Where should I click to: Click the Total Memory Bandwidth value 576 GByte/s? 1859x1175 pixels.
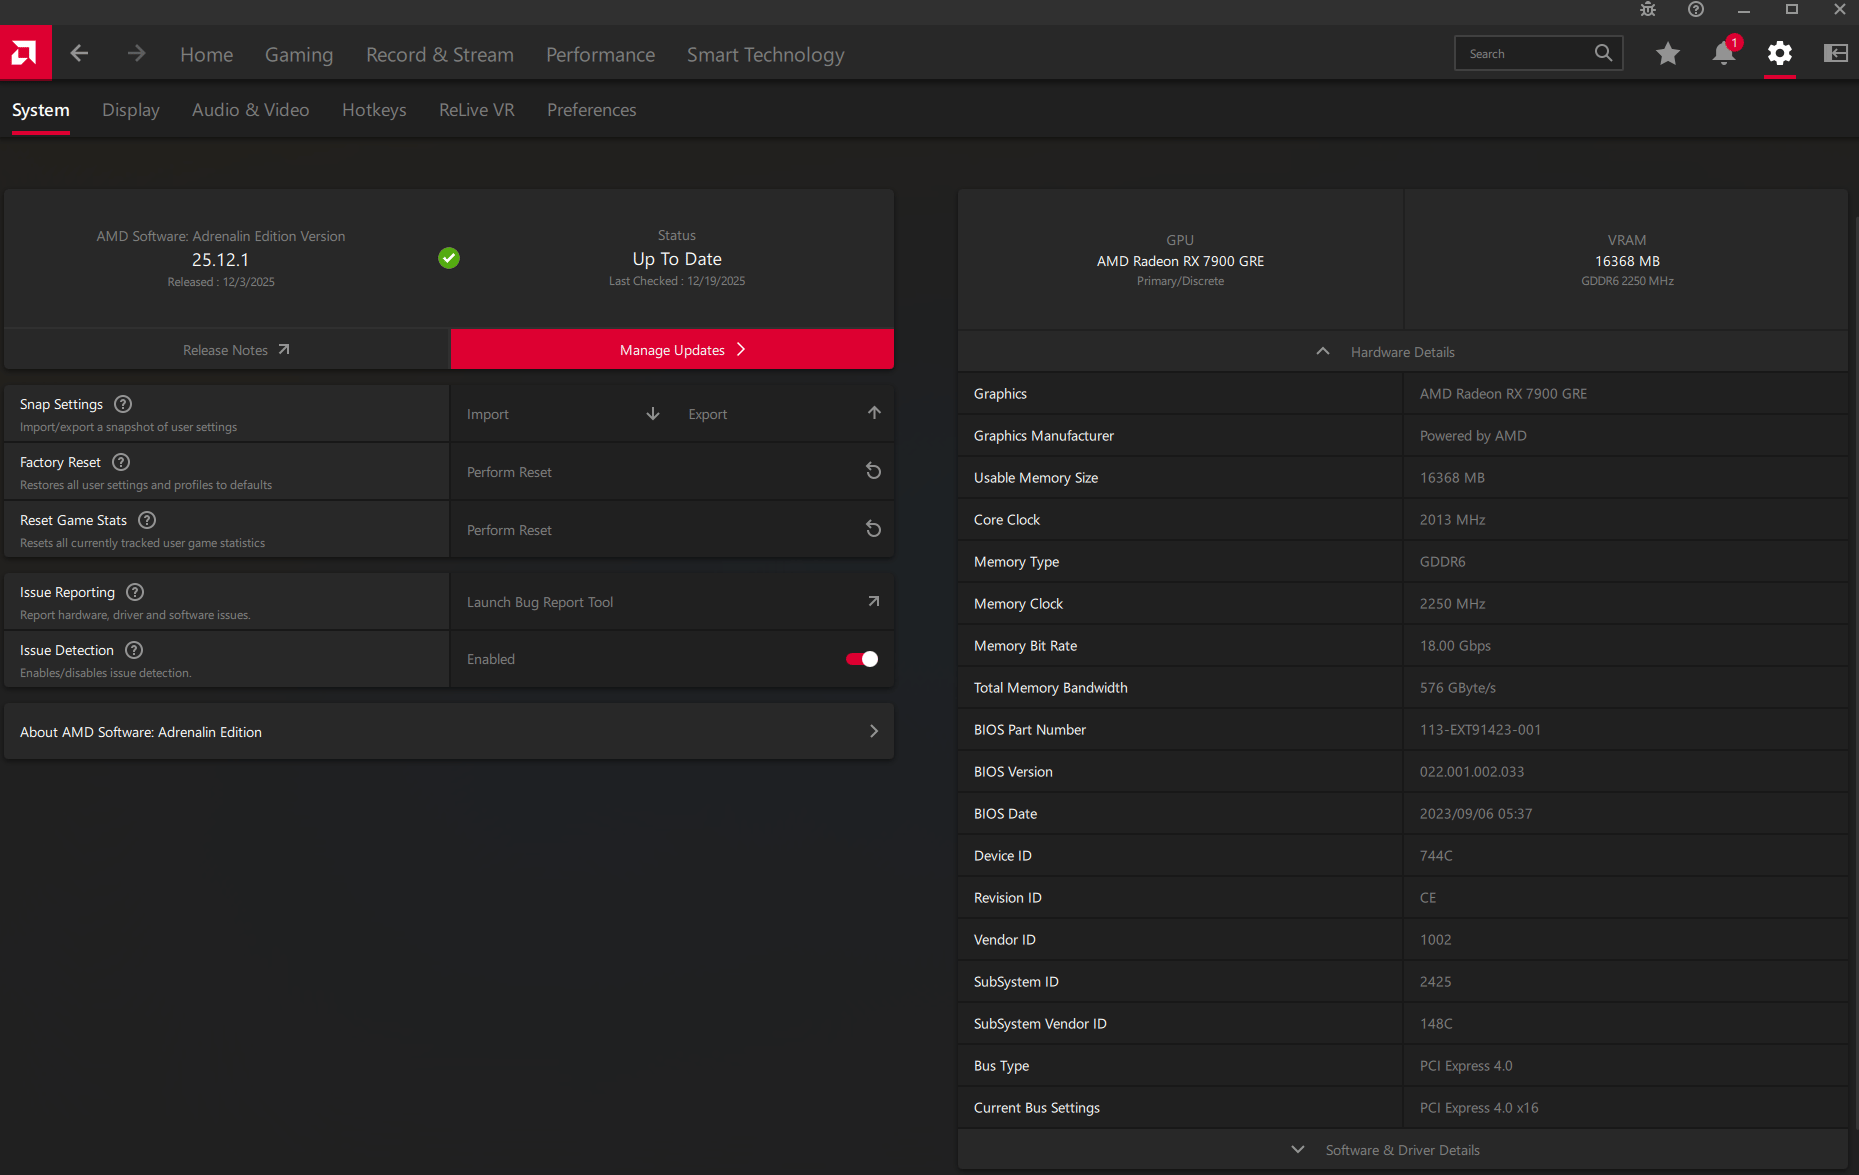click(1458, 688)
